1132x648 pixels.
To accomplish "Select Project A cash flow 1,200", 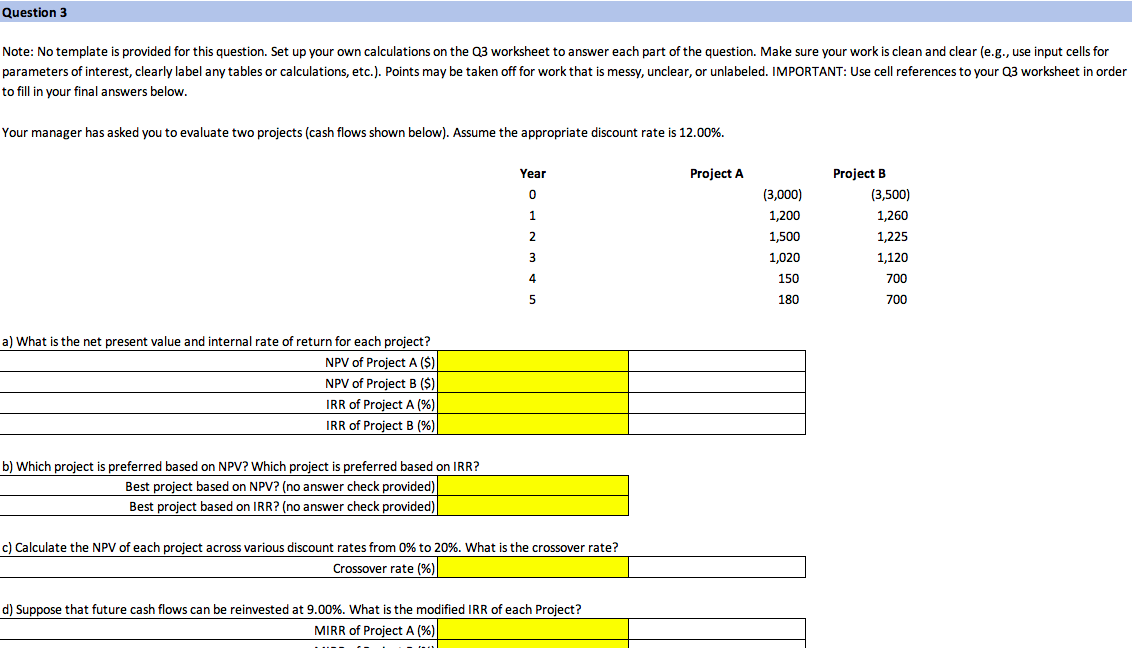I will point(784,215).
